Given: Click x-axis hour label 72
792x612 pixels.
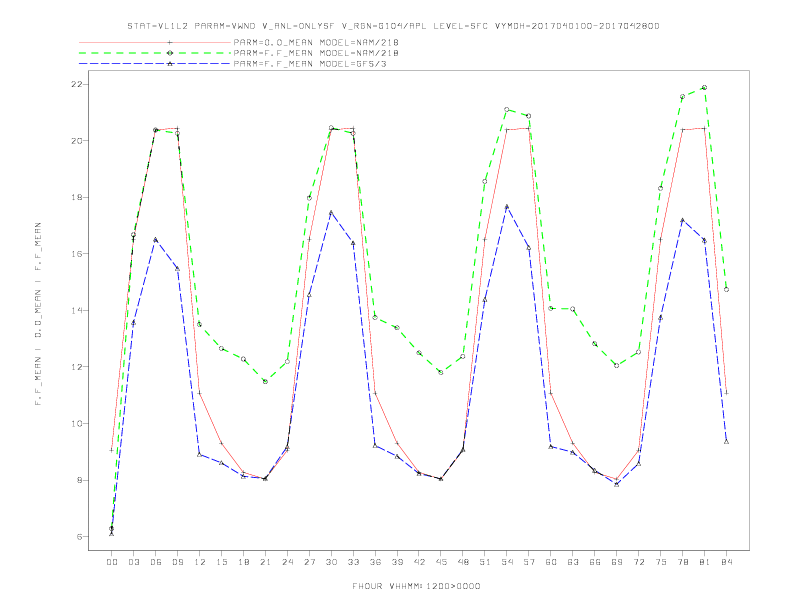Looking at the screenshot, I should (638, 562).
